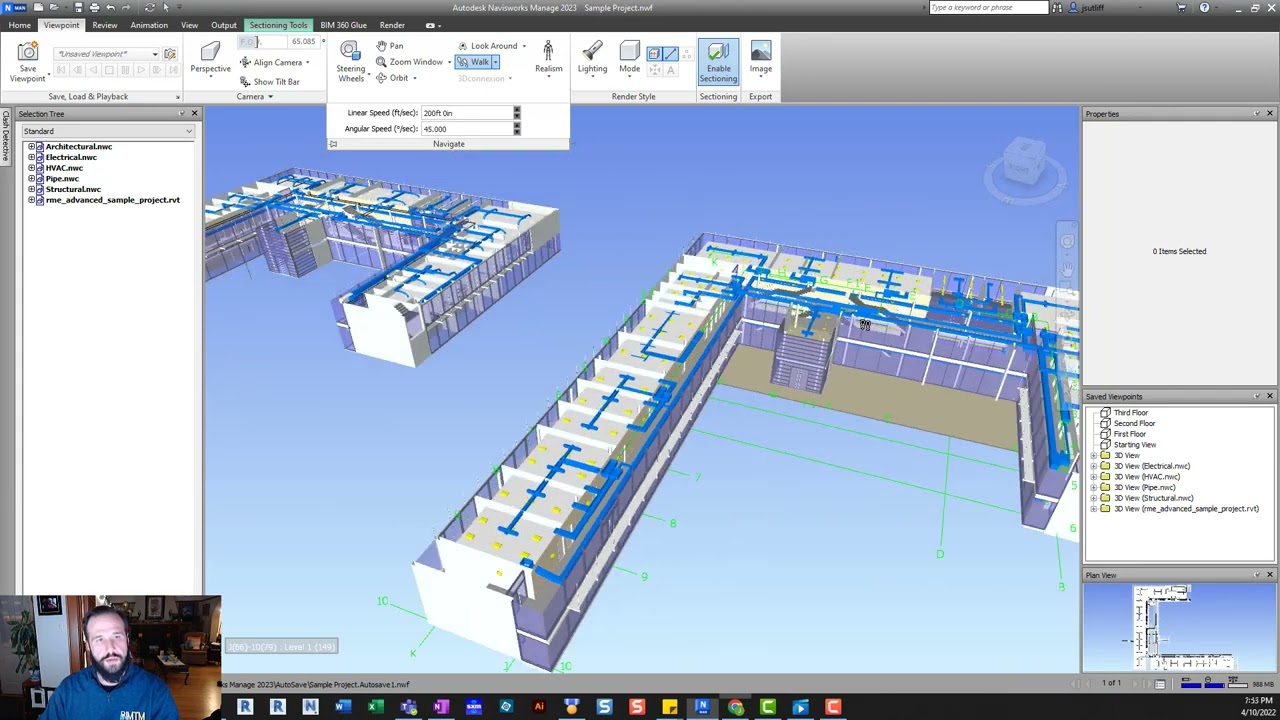
Task: Expand the HVAC.nwc tree node
Action: point(31,168)
